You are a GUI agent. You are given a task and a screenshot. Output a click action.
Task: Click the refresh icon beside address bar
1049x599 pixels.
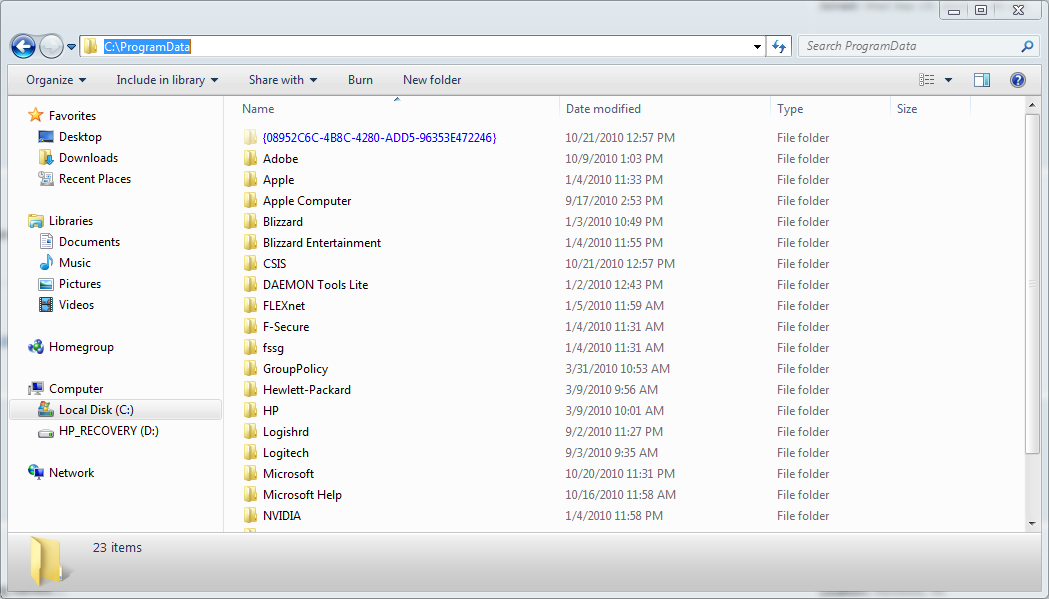coord(779,46)
